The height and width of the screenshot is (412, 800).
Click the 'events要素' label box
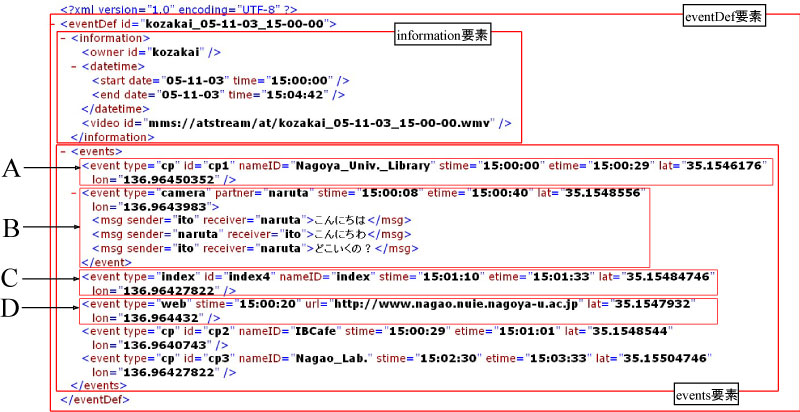coord(708,395)
